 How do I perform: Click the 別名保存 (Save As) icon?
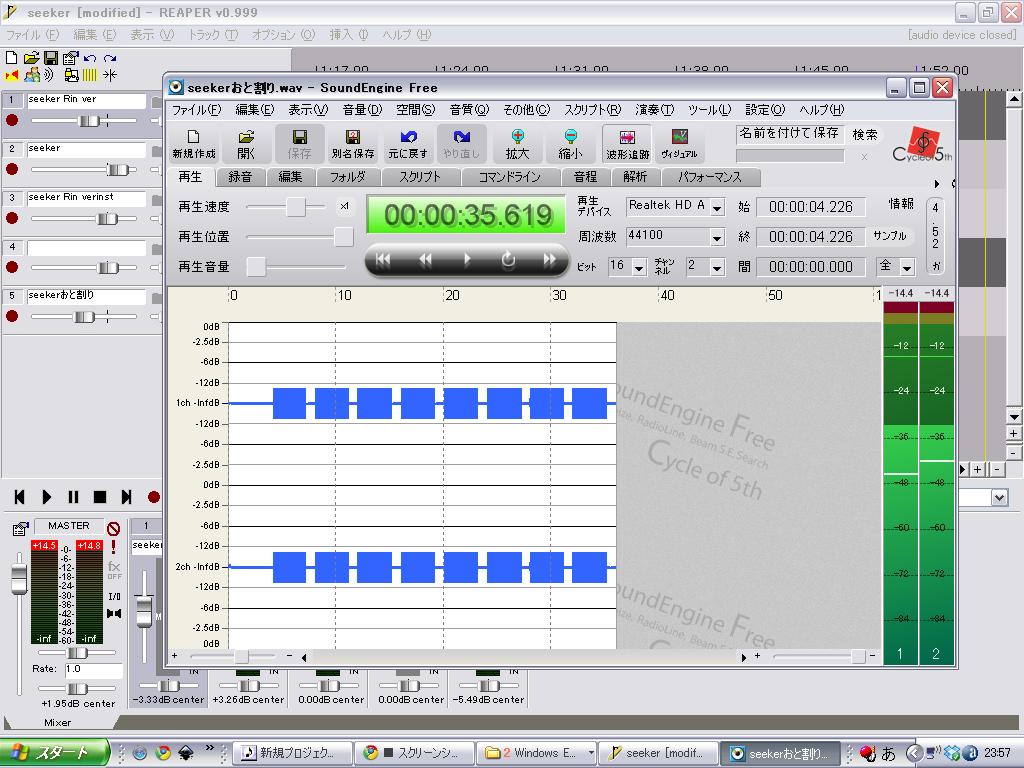[353, 144]
